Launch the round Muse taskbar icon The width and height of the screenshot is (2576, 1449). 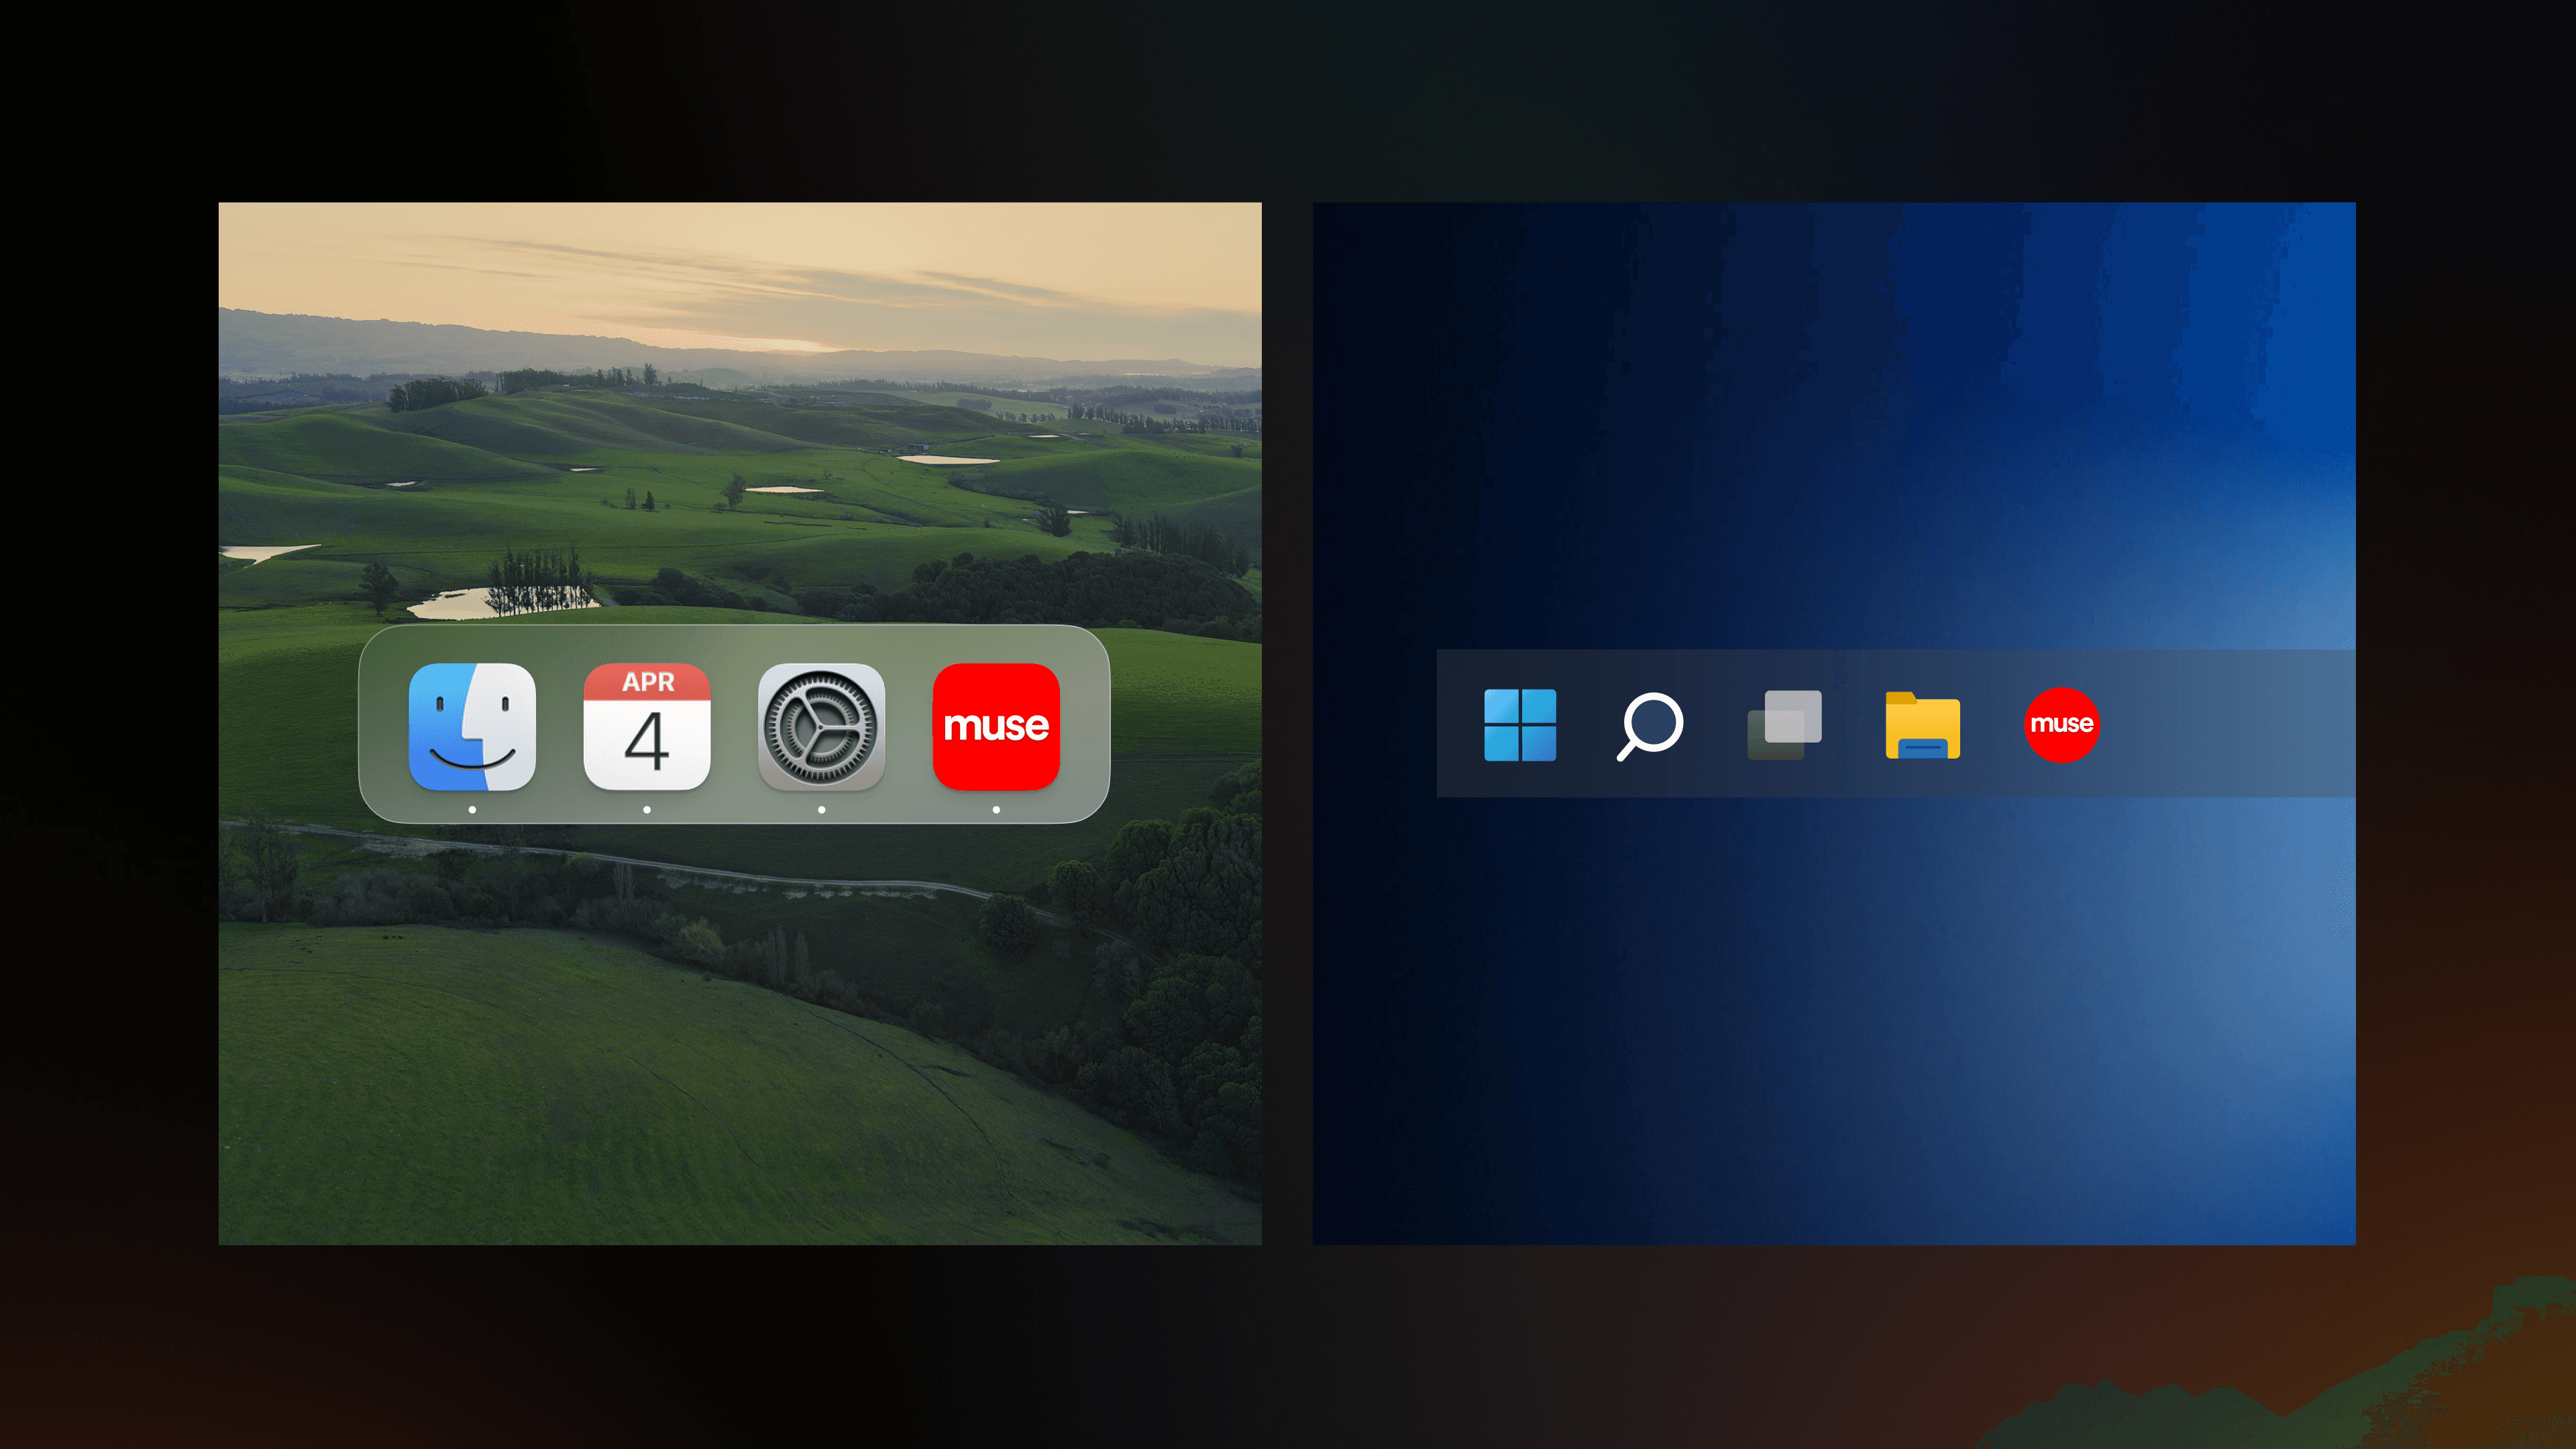[x=2061, y=725]
